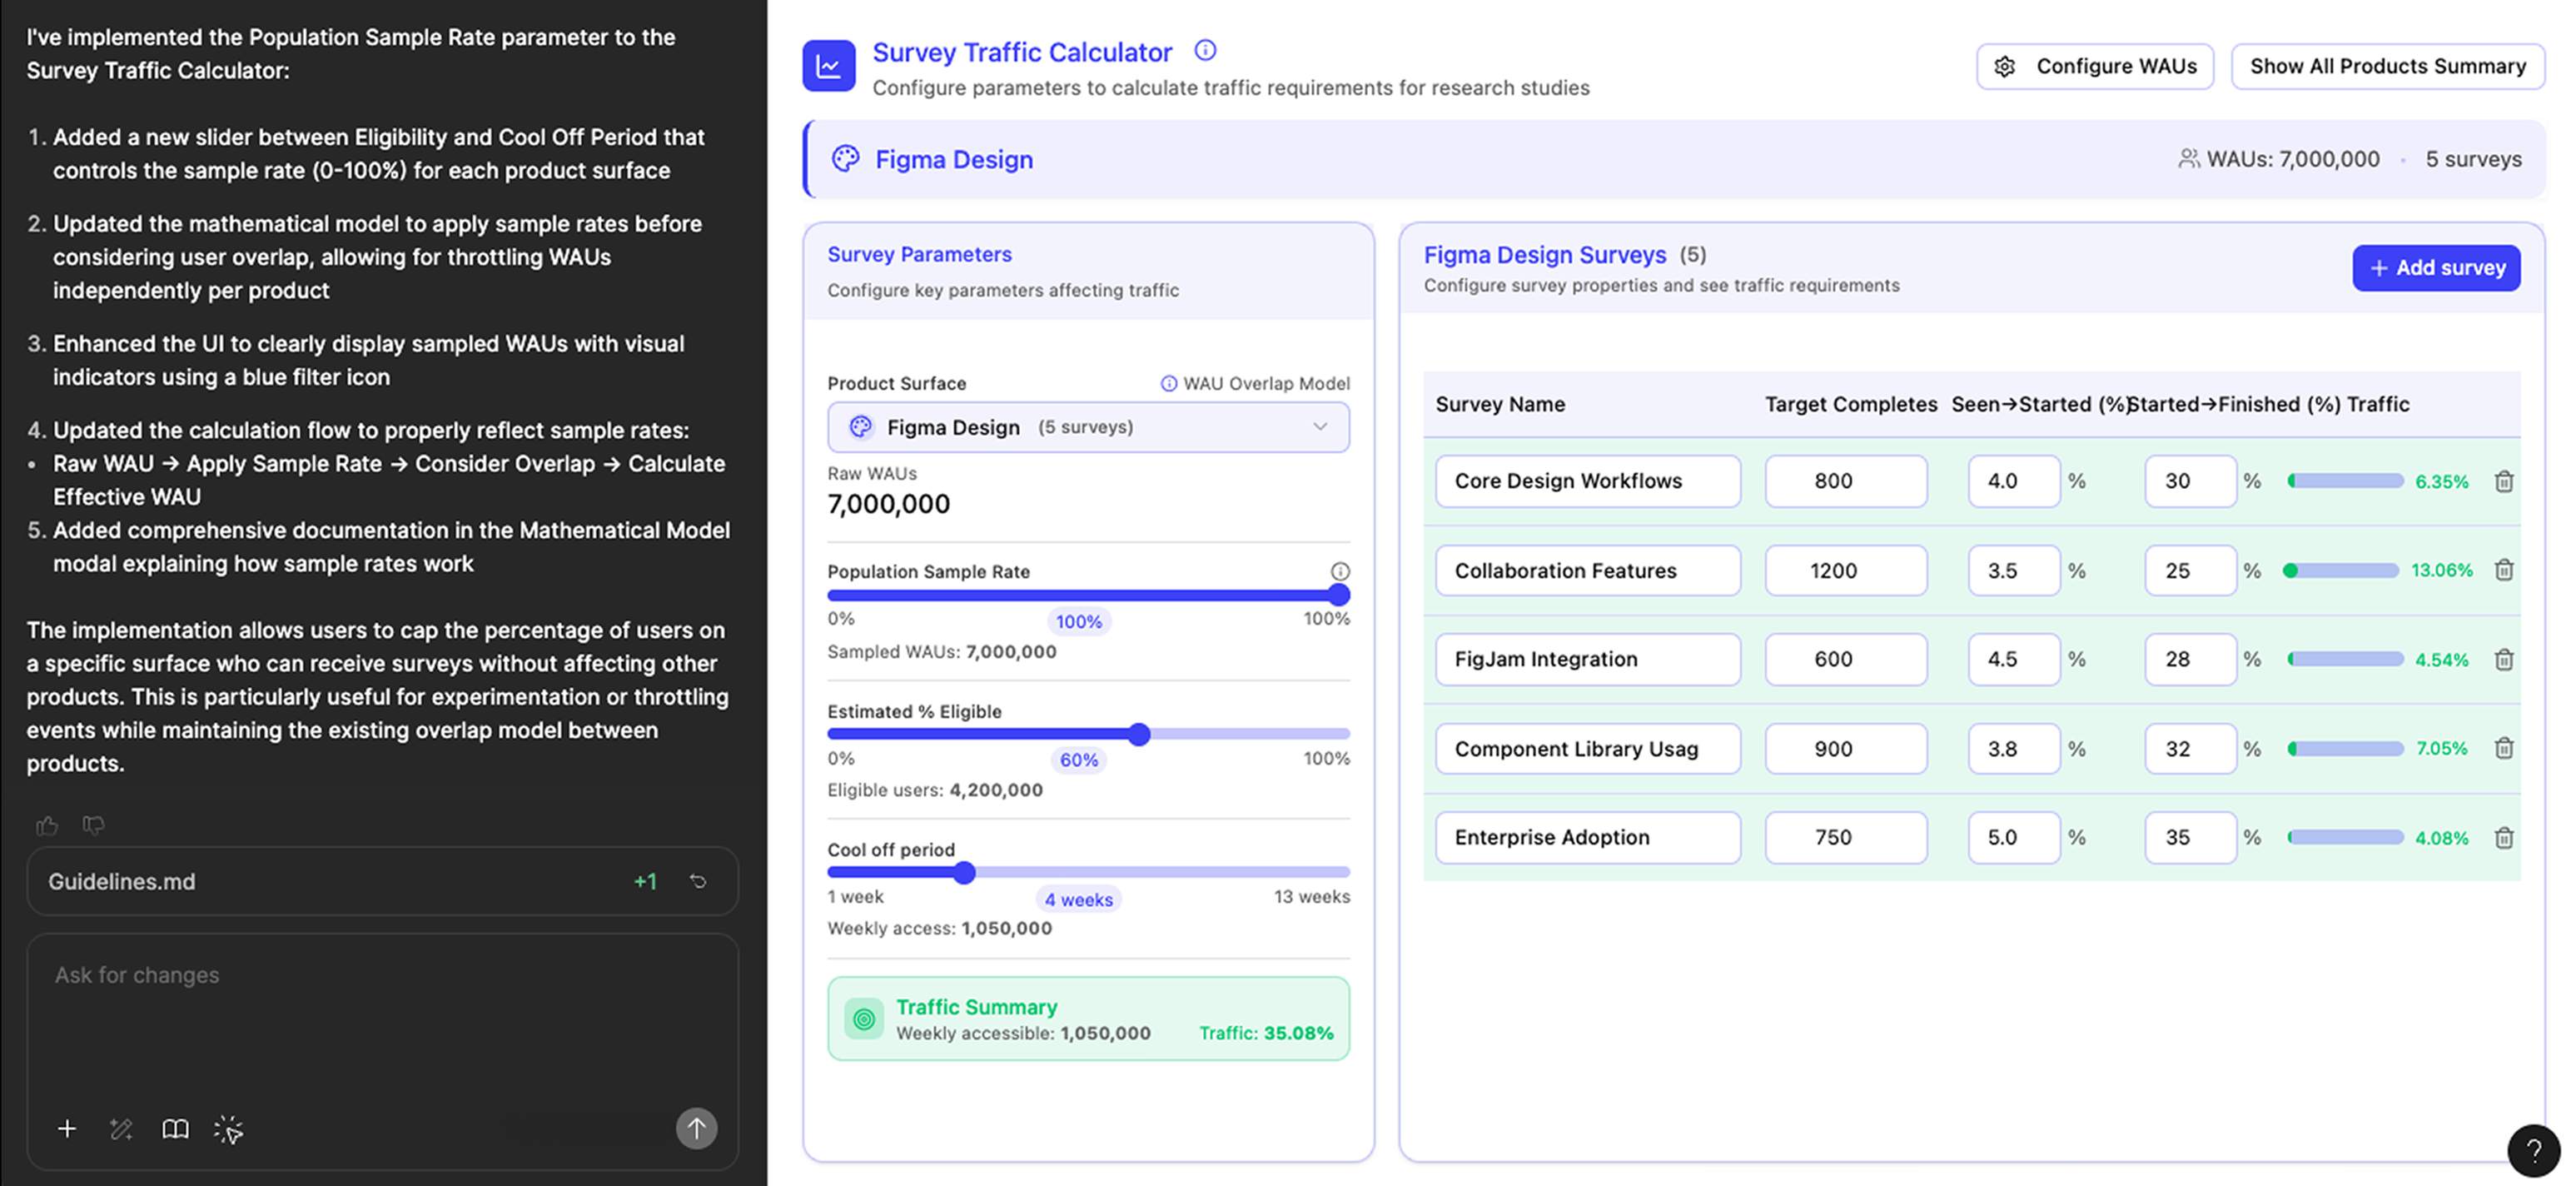Click the traffic value 13.06%
The width and height of the screenshot is (2576, 1186).
[2441, 570]
